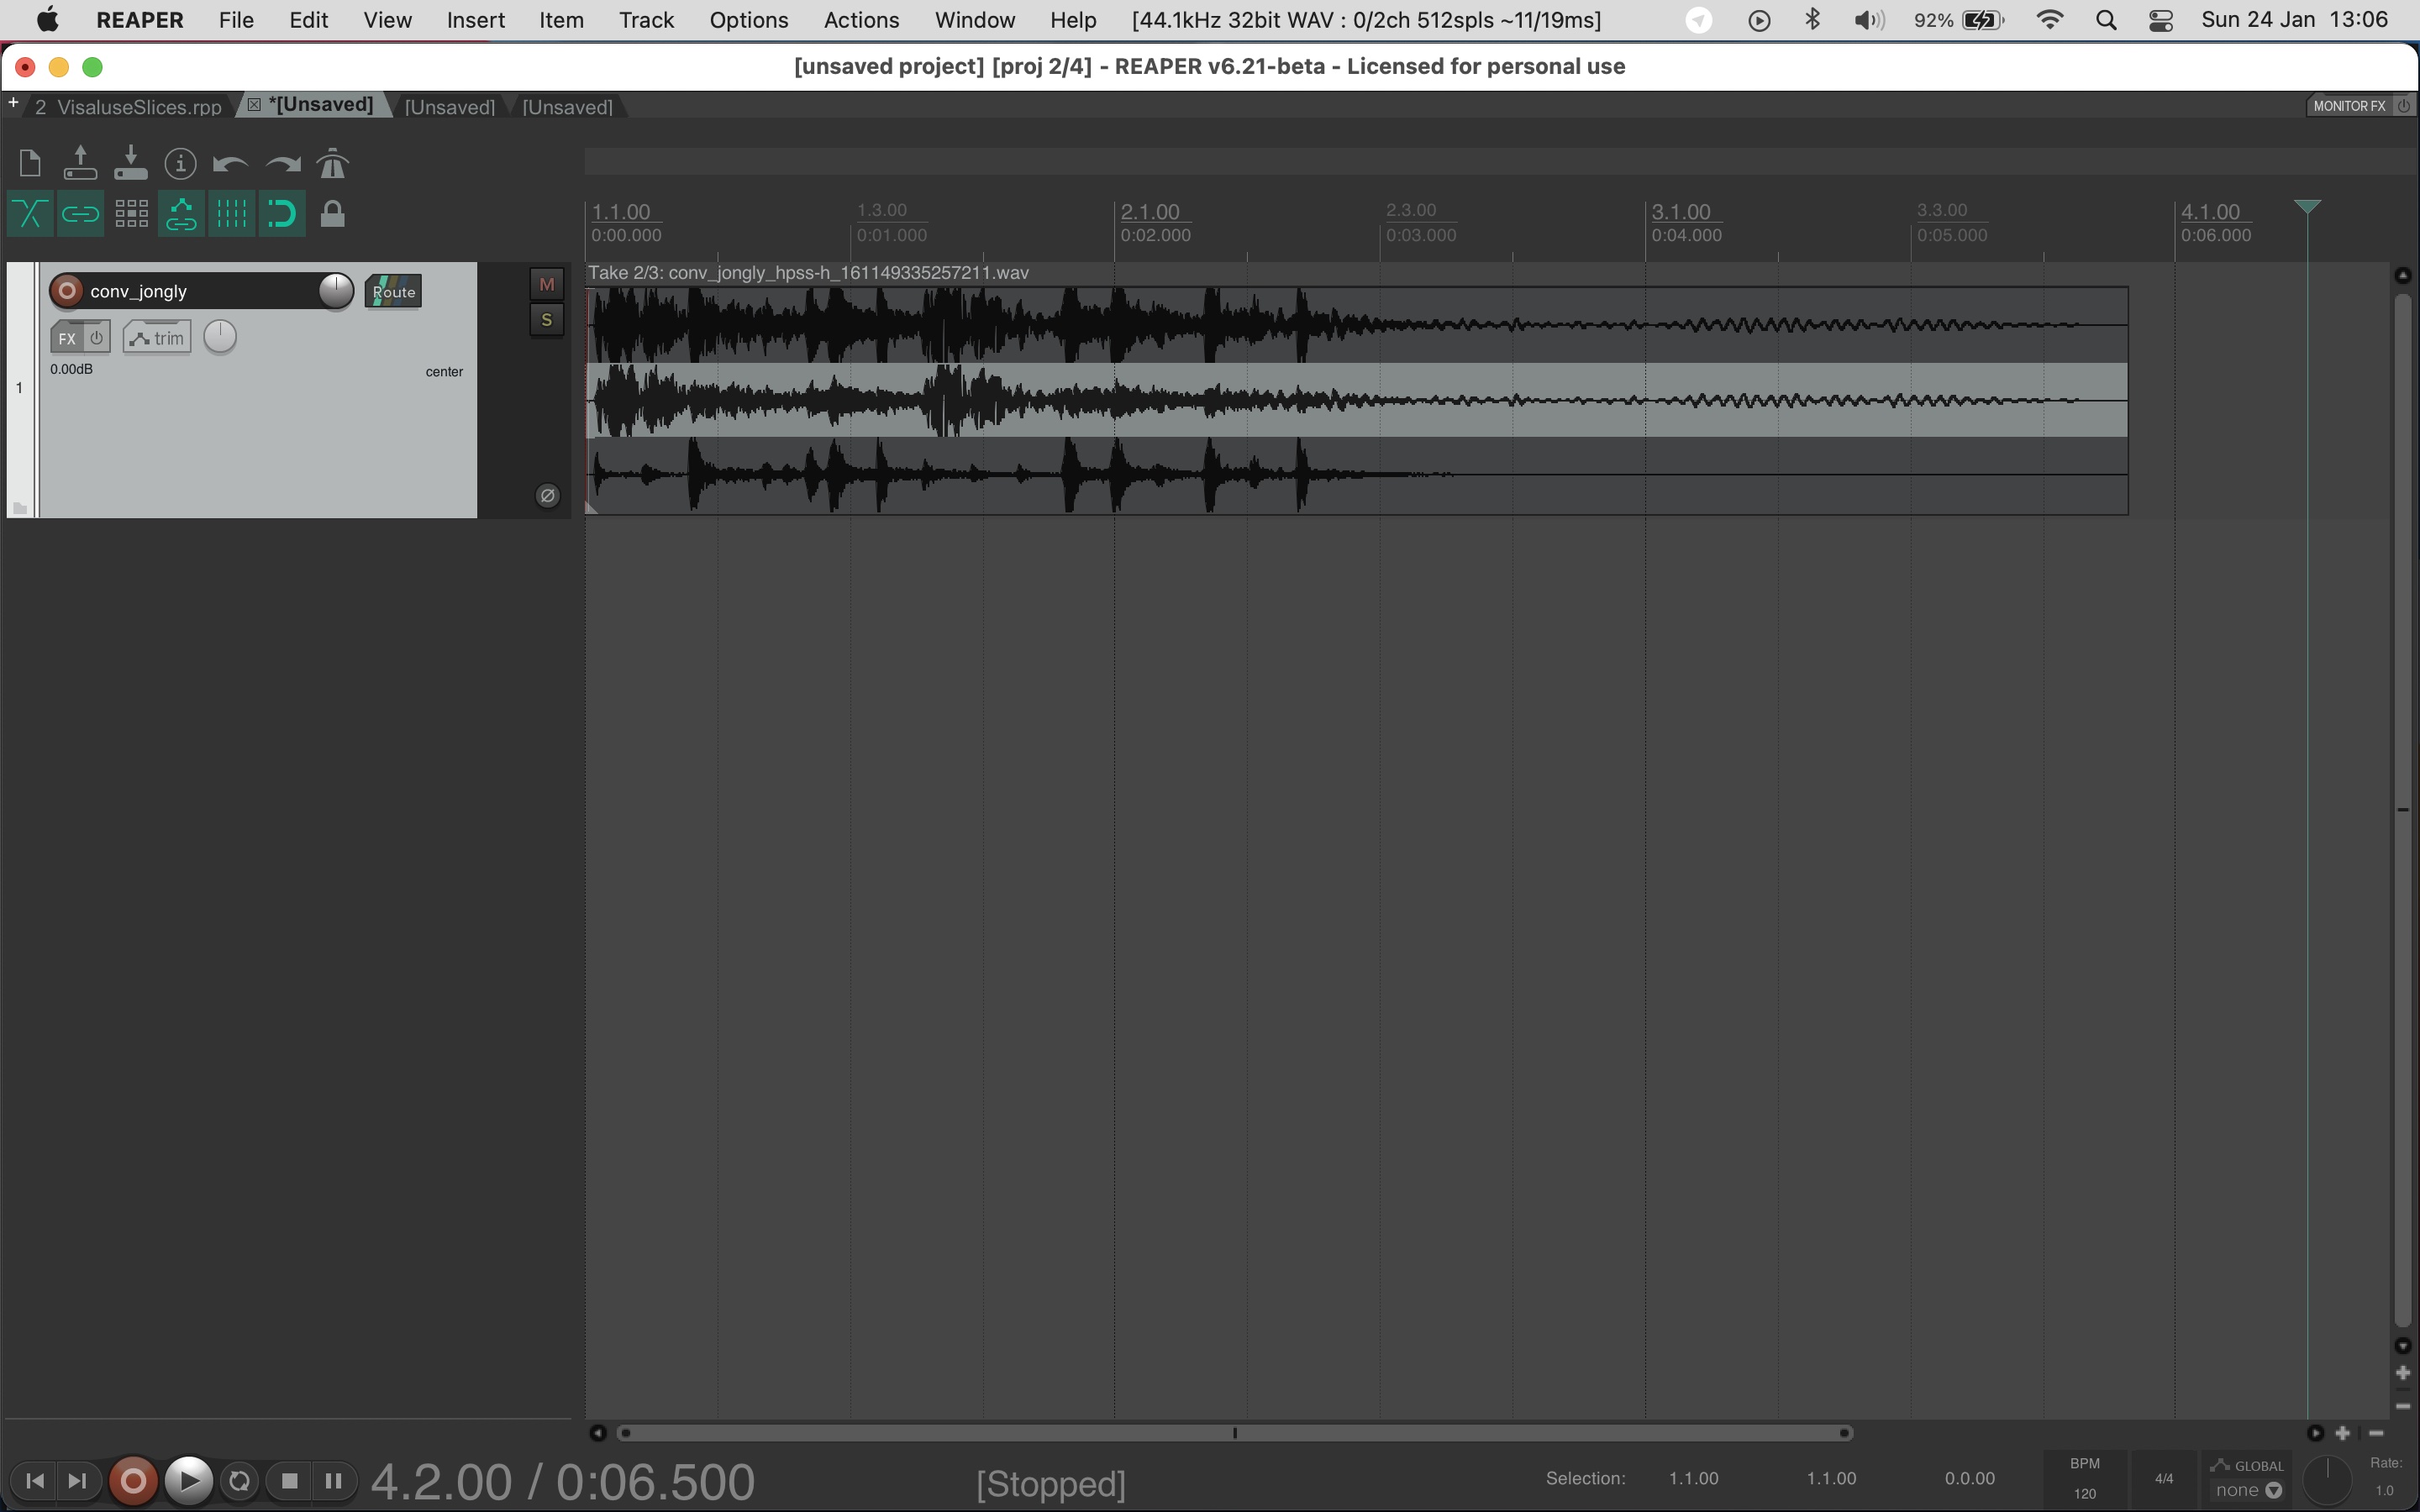Open project with the upload-arrow icon

80,163
